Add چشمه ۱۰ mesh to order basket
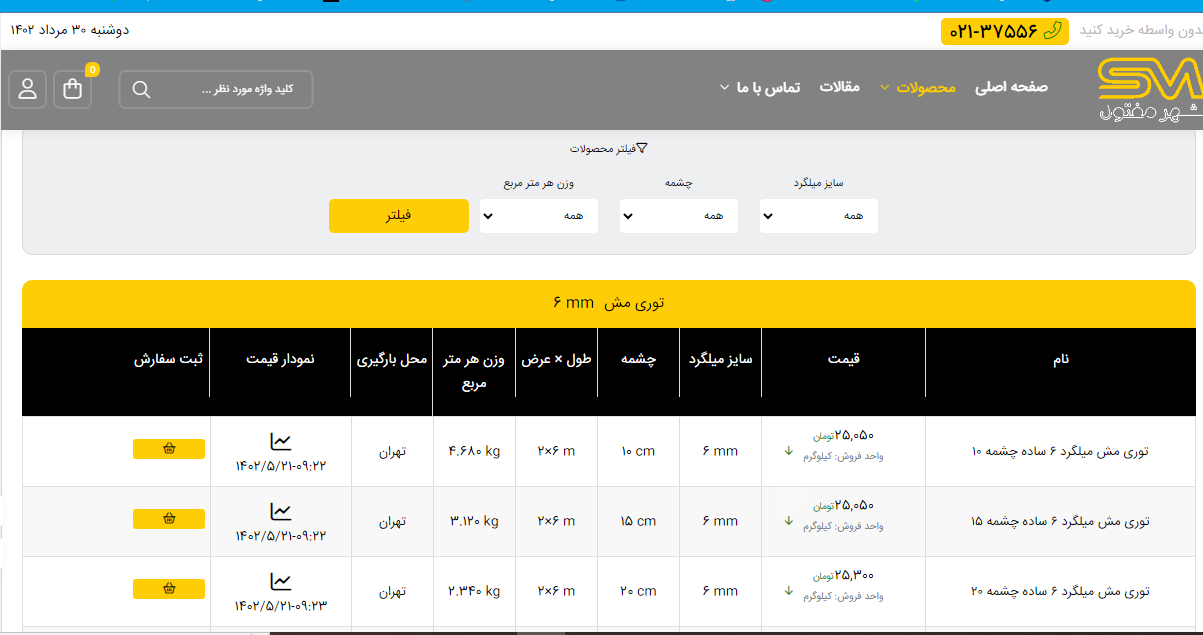The width and height of the screenshot is (1203, 635). click(x=169, y=449)
